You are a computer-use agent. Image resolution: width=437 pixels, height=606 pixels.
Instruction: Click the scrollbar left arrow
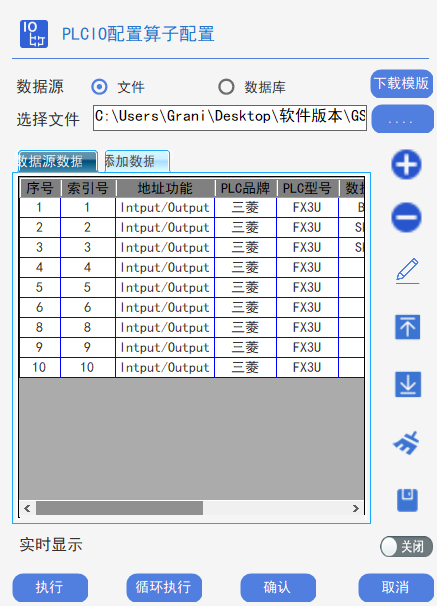(27, 508)
